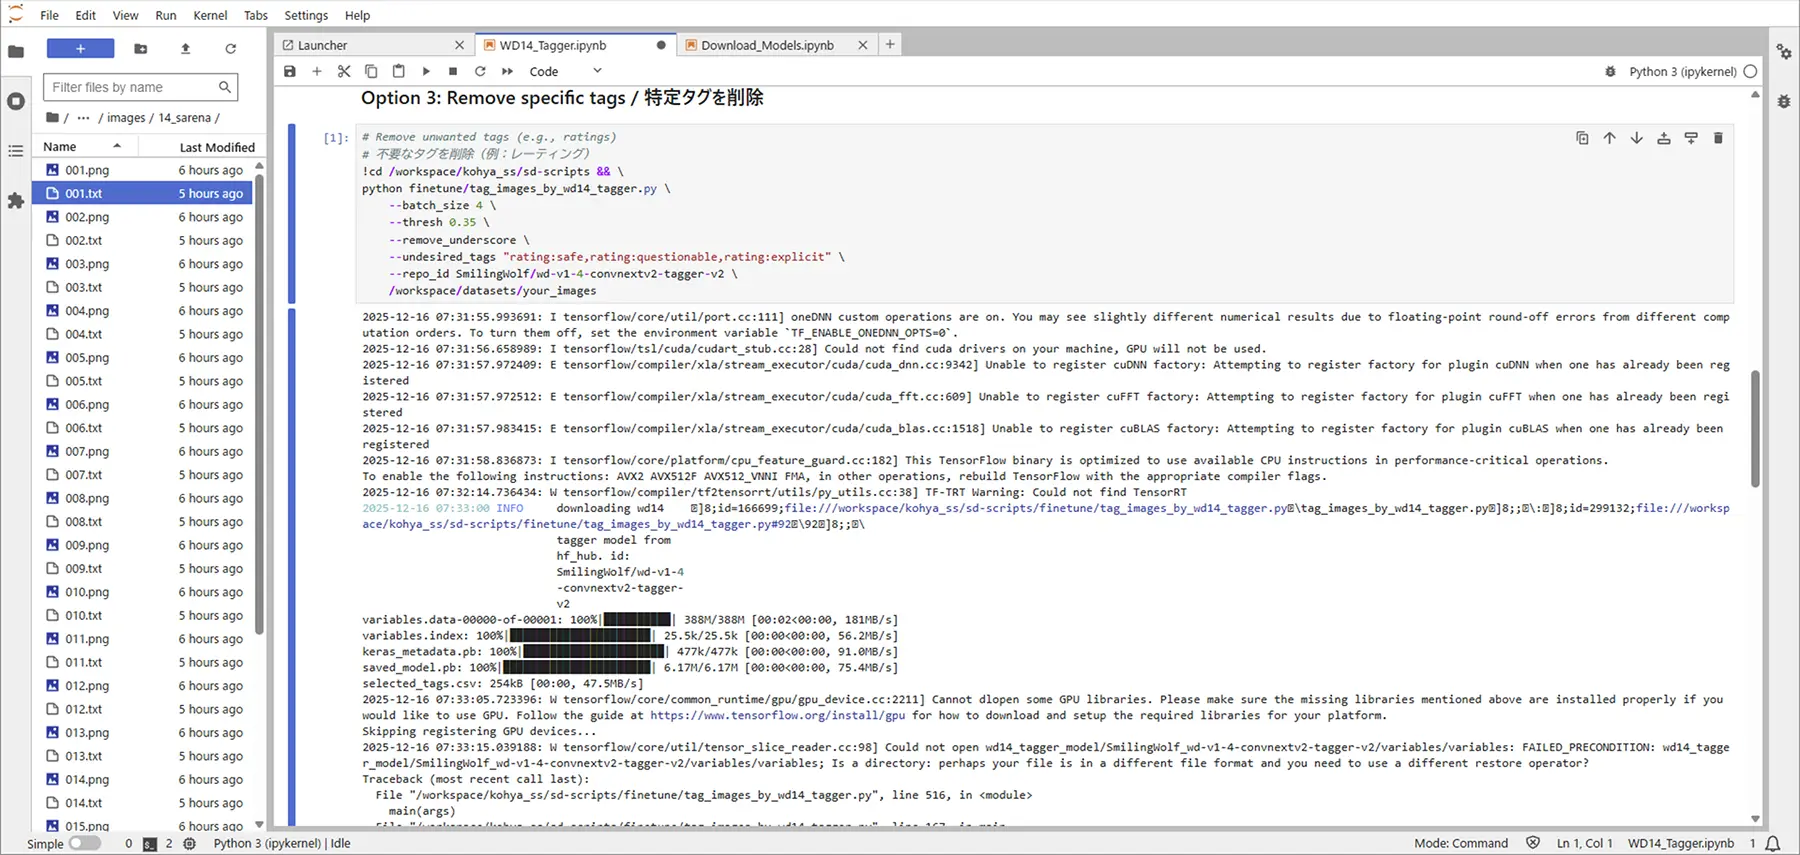The image size is (1800, 855).
Task: Click the Filter files by name field
Action: pyautogui.click(x=132, y=87)
